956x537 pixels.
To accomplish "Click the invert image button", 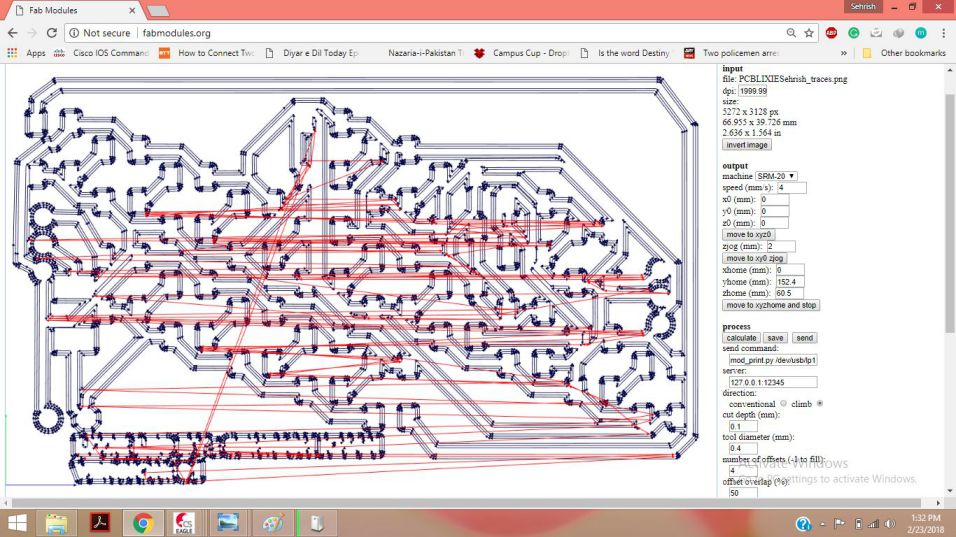I will [x=747, y=145].
